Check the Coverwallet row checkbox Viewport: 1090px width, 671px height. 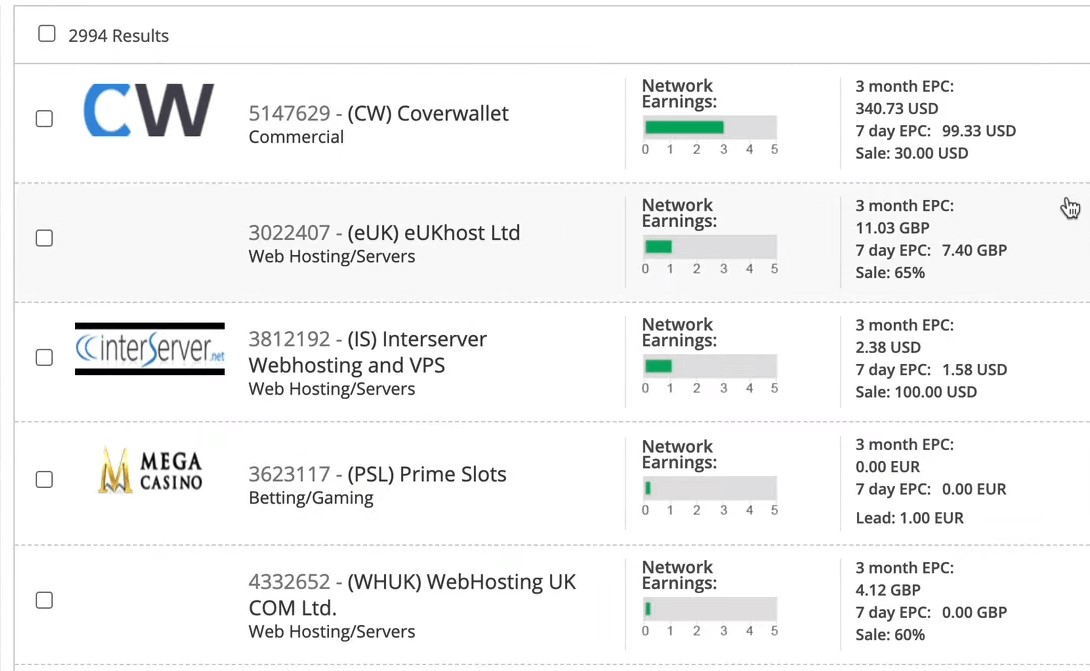click(44, 119)
